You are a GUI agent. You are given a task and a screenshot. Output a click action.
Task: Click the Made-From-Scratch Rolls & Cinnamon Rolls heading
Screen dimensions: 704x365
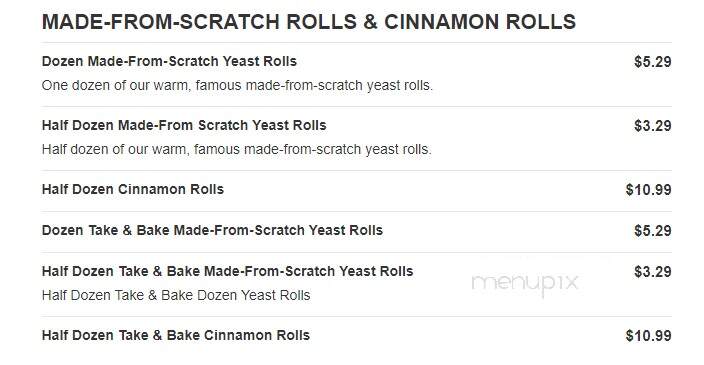pyautogui.click(x=309, y=22)
